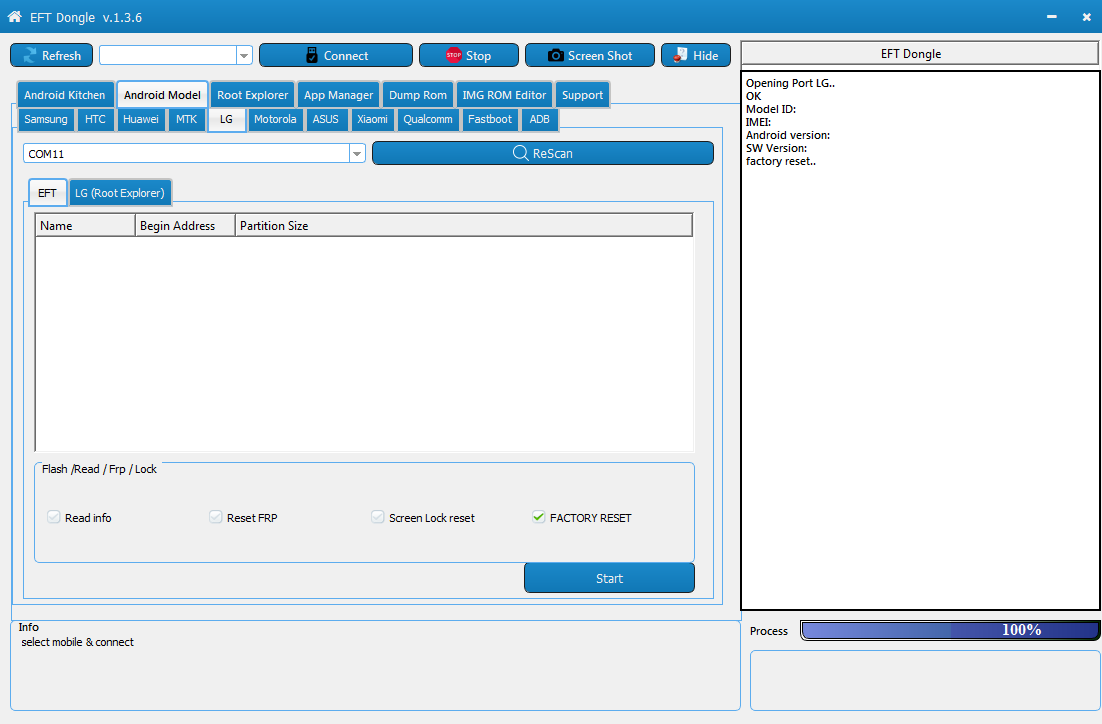The height and width of the screenshot is (724, 1102).
Task: Select the Xiaomi tab
Action: coord(372,119)
